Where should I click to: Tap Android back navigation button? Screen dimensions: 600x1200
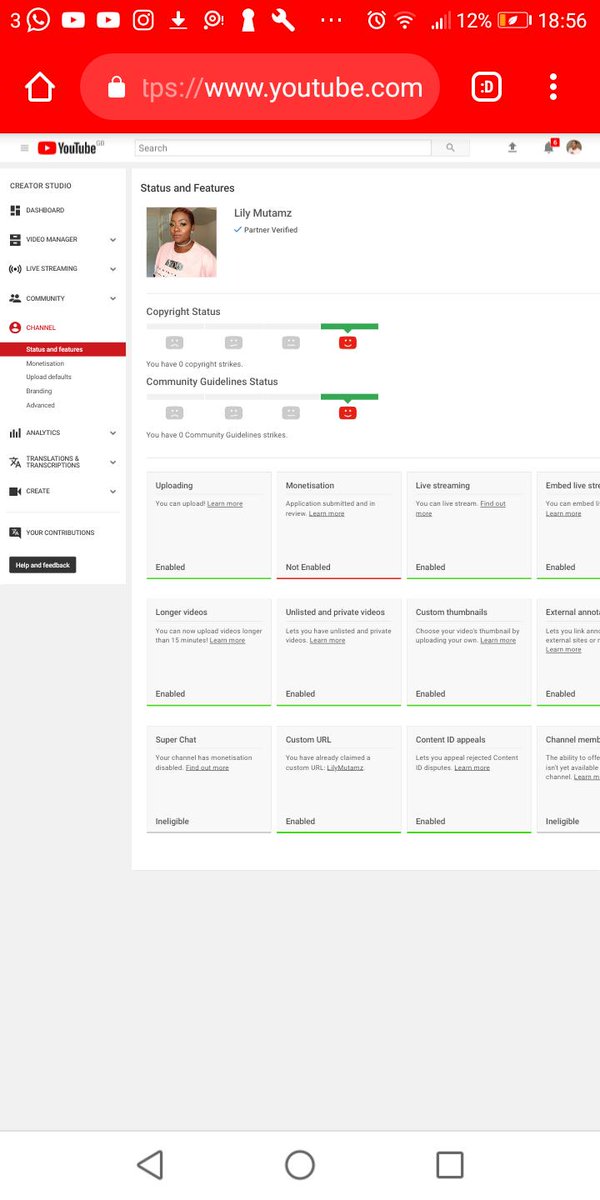[x=150, y=1165]
